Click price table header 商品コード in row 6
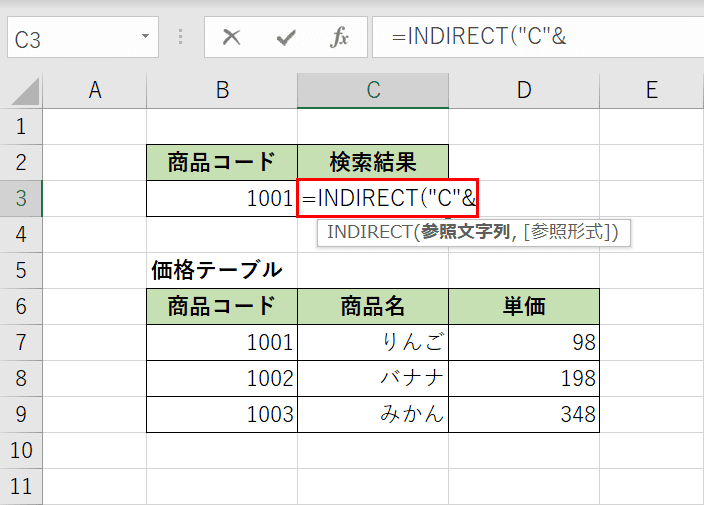This screenshot has height=505, width=704. point(222,307)
